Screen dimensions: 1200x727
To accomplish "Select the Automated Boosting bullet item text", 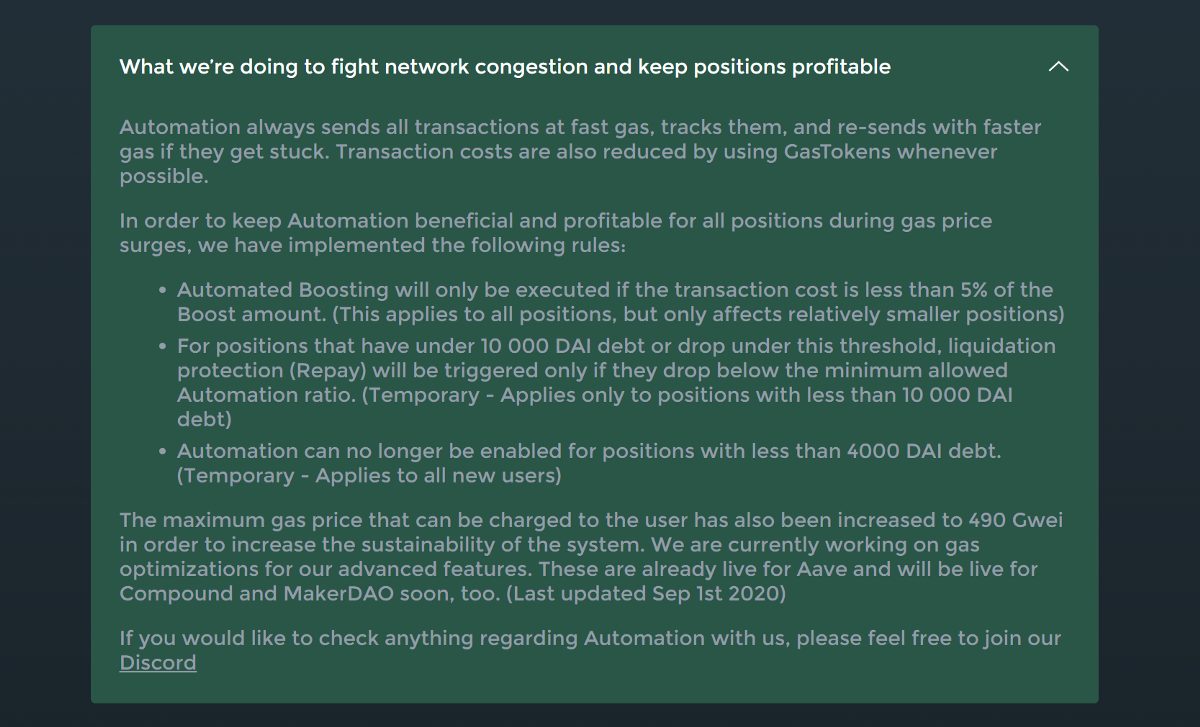I will click(x=620, y=302).
